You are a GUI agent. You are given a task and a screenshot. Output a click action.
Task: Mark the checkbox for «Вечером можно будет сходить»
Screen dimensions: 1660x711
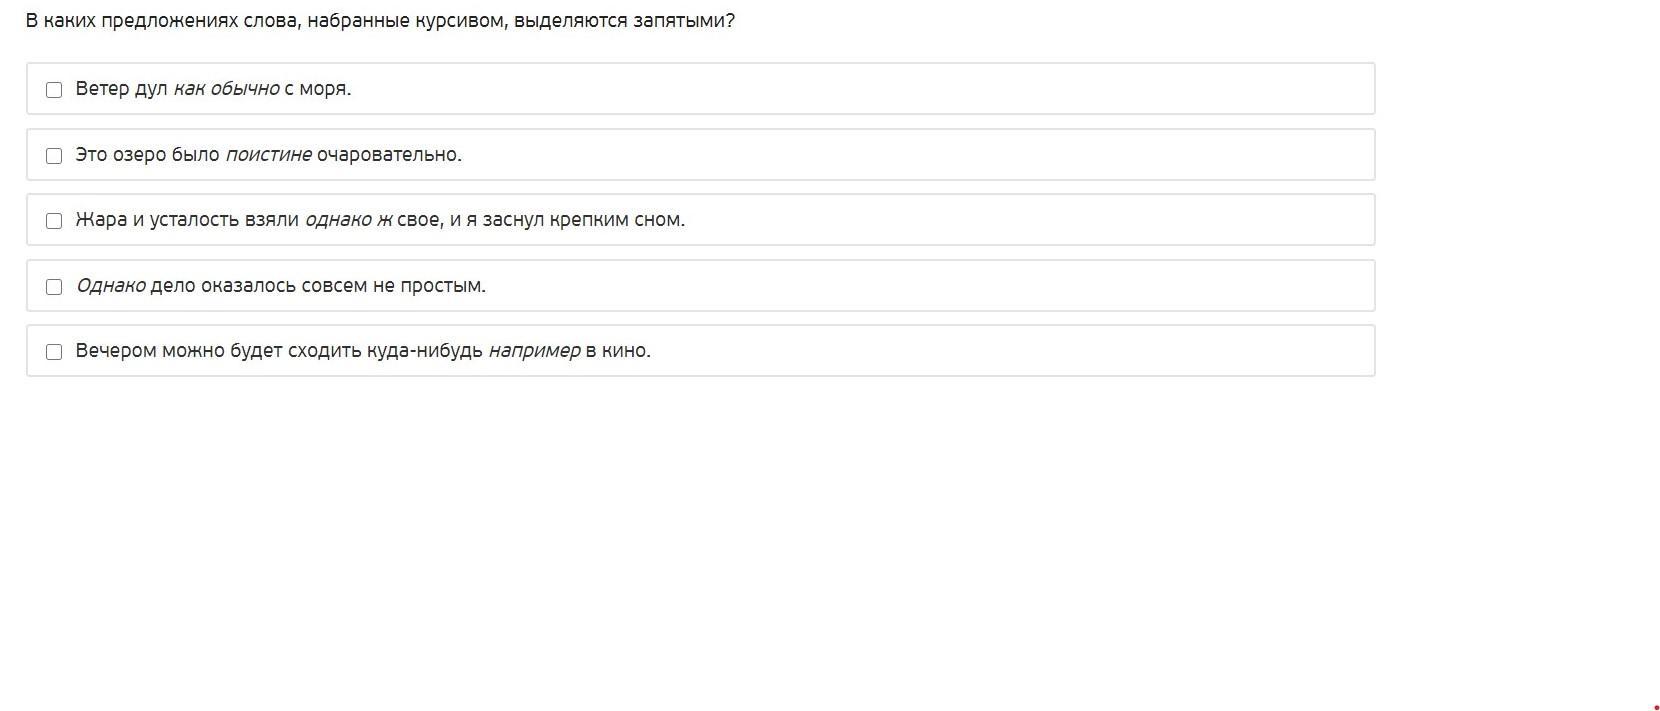pyautogui.click(x=54, y=352)
